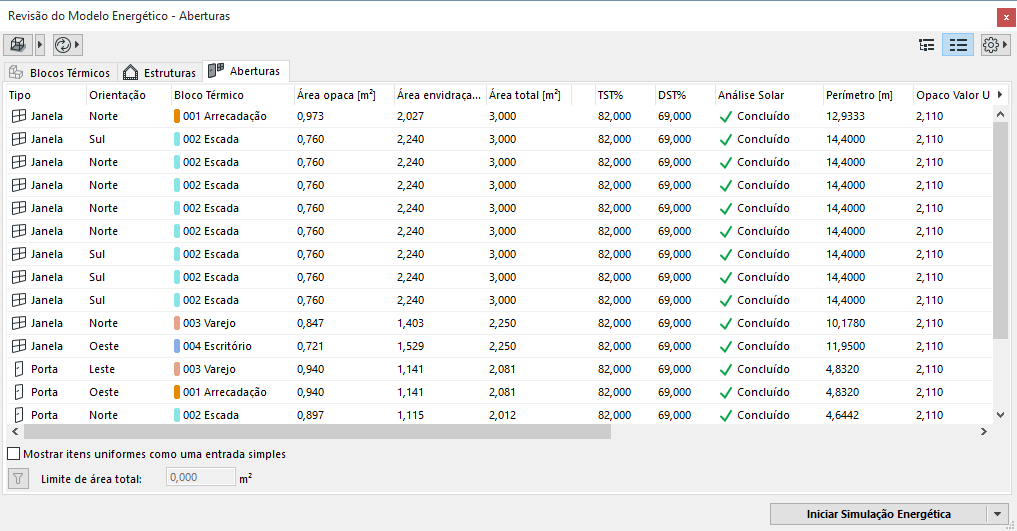Viewport: 1017px width, 531px height.
Task: Click the window icon in the Arrecadação Janela row
Action: click(x=18, y=116)
